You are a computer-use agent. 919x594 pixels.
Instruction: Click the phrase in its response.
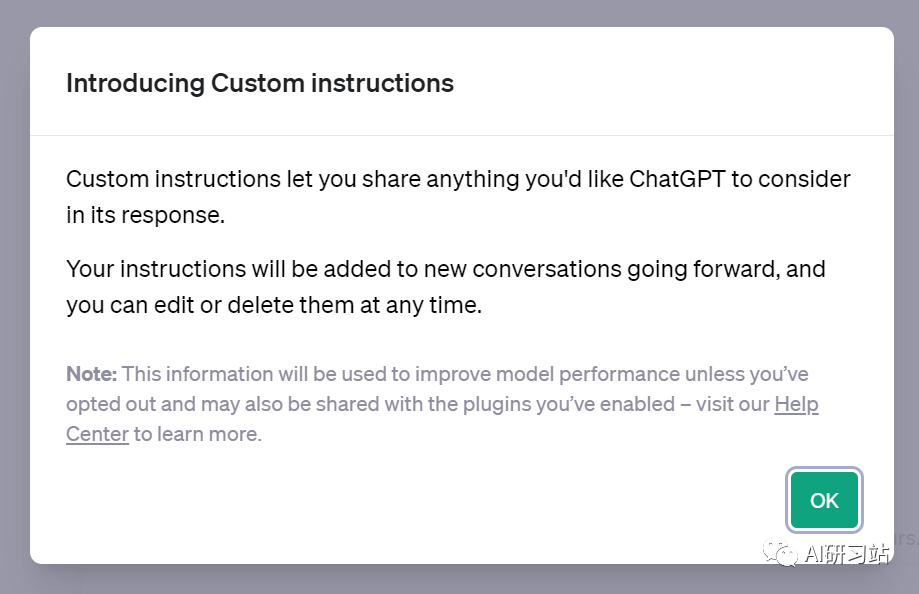point(145,215)
